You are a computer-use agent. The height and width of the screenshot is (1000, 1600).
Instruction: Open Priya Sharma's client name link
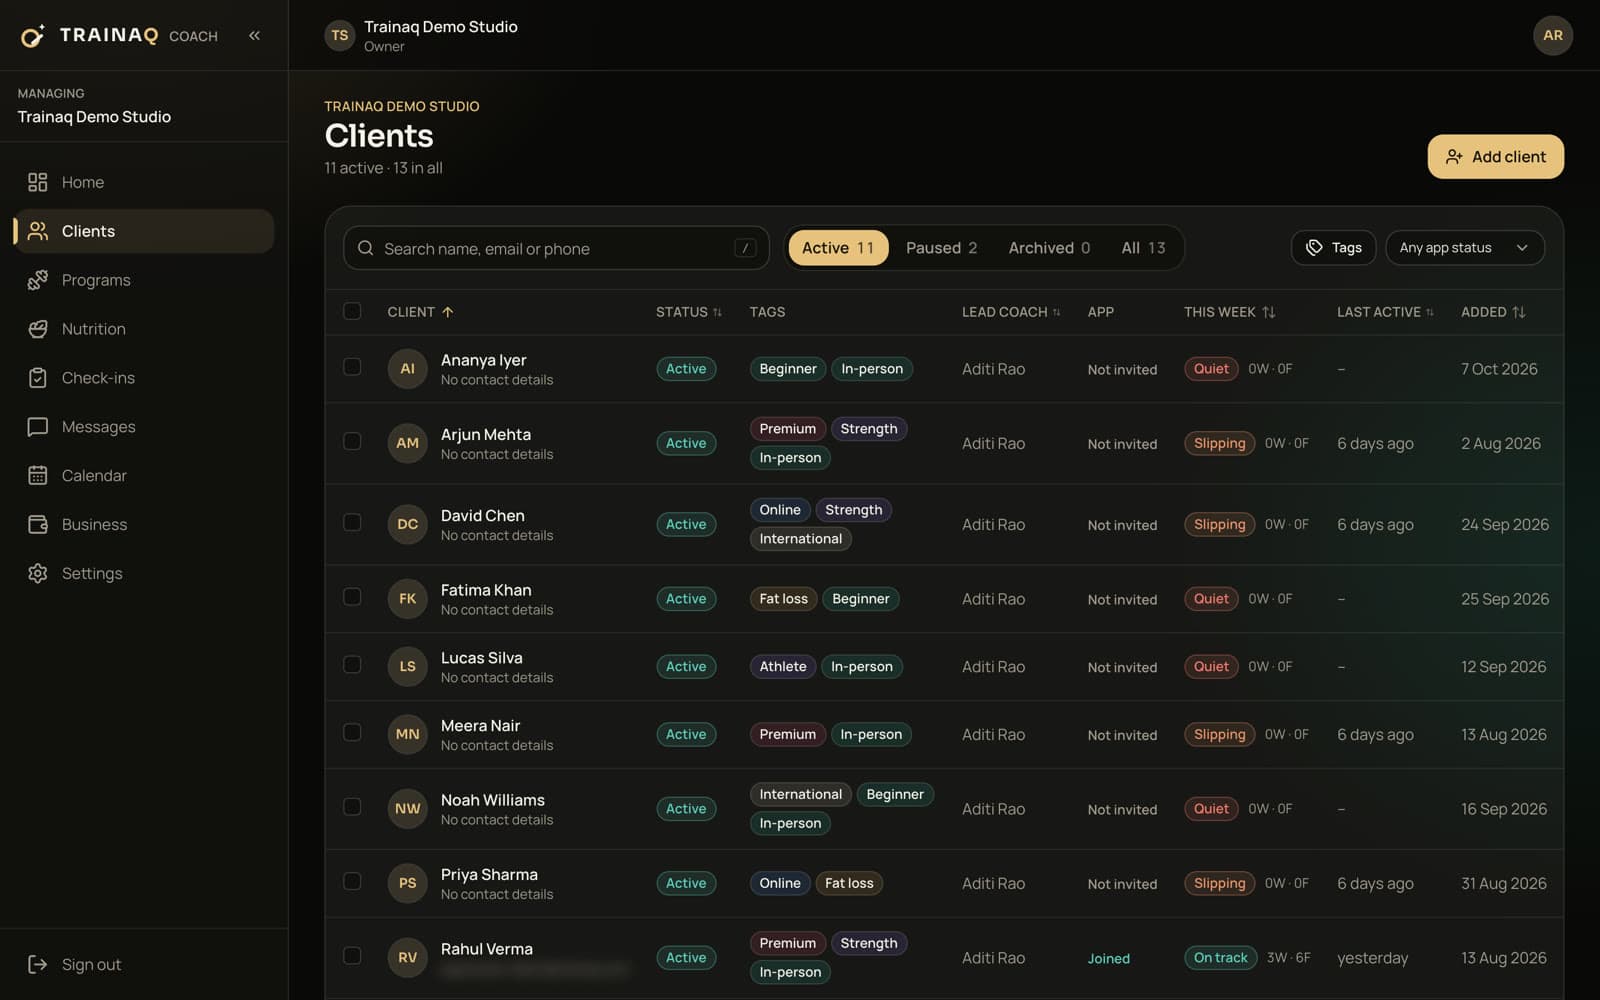click(489, 874)
